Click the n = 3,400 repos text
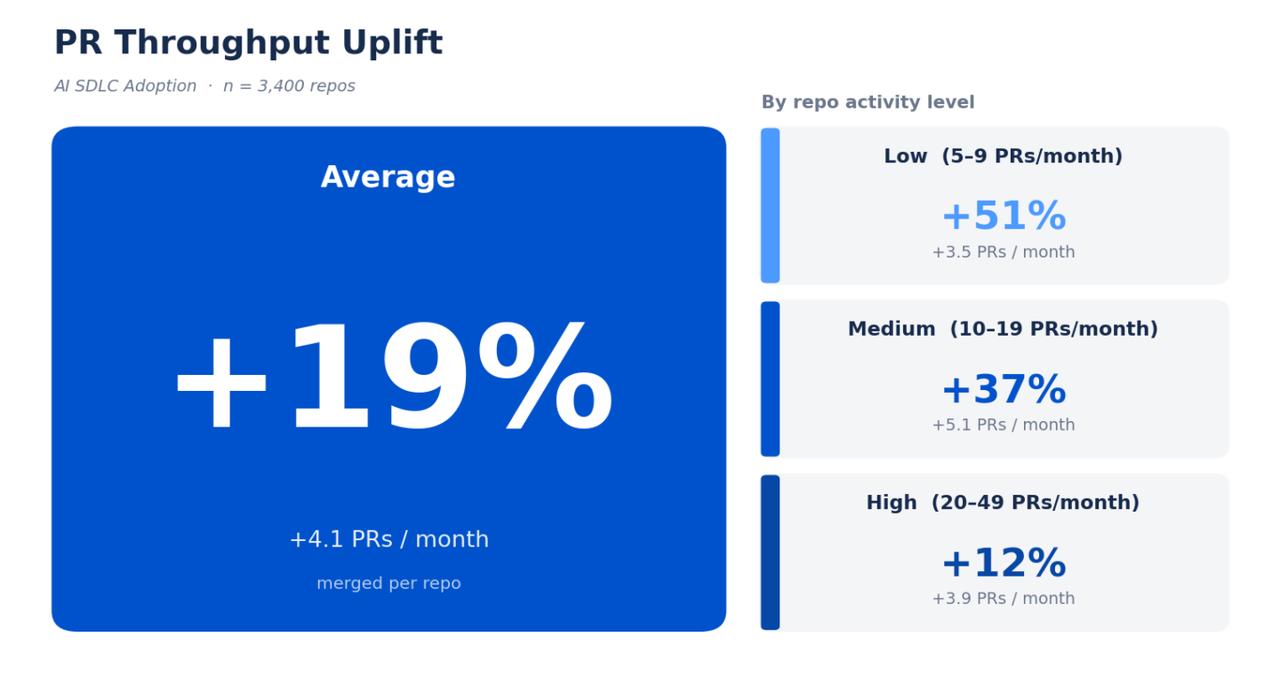 [289, 86]
